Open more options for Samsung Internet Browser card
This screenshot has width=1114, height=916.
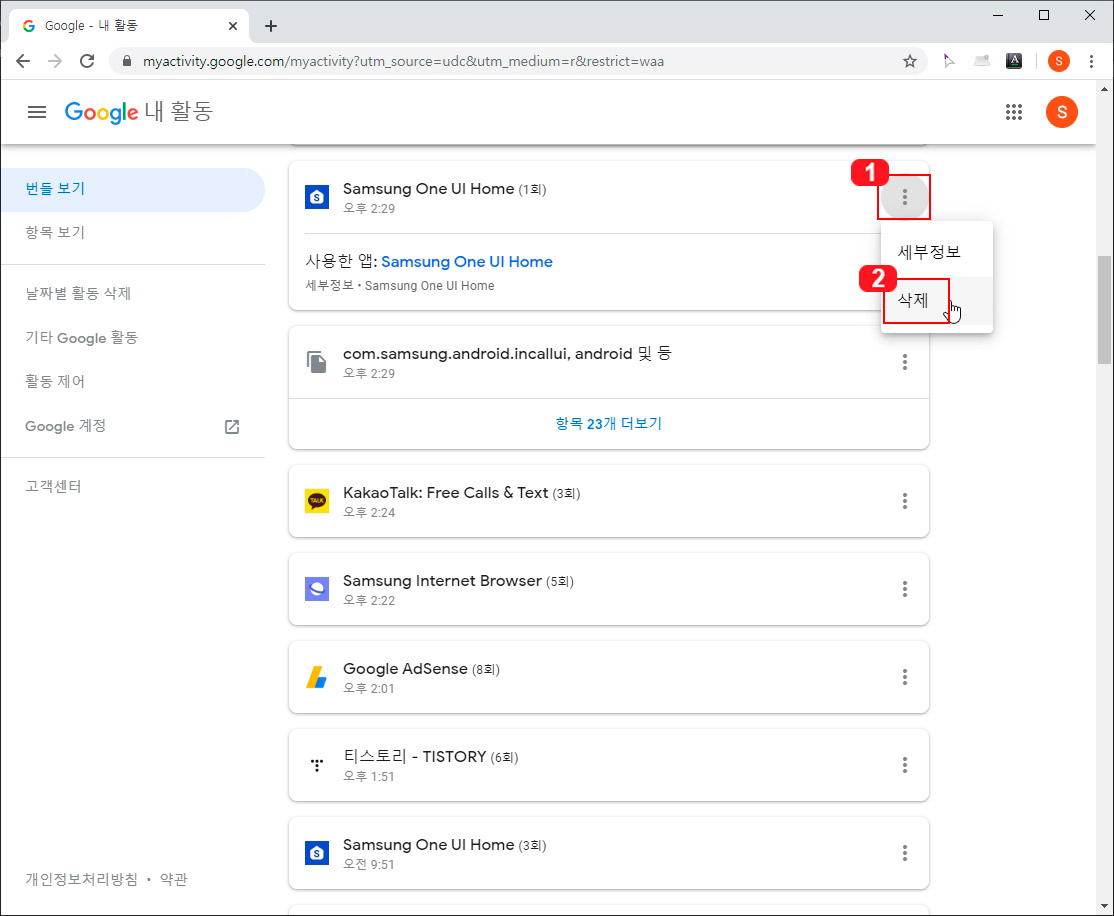[x=904, y=589]
